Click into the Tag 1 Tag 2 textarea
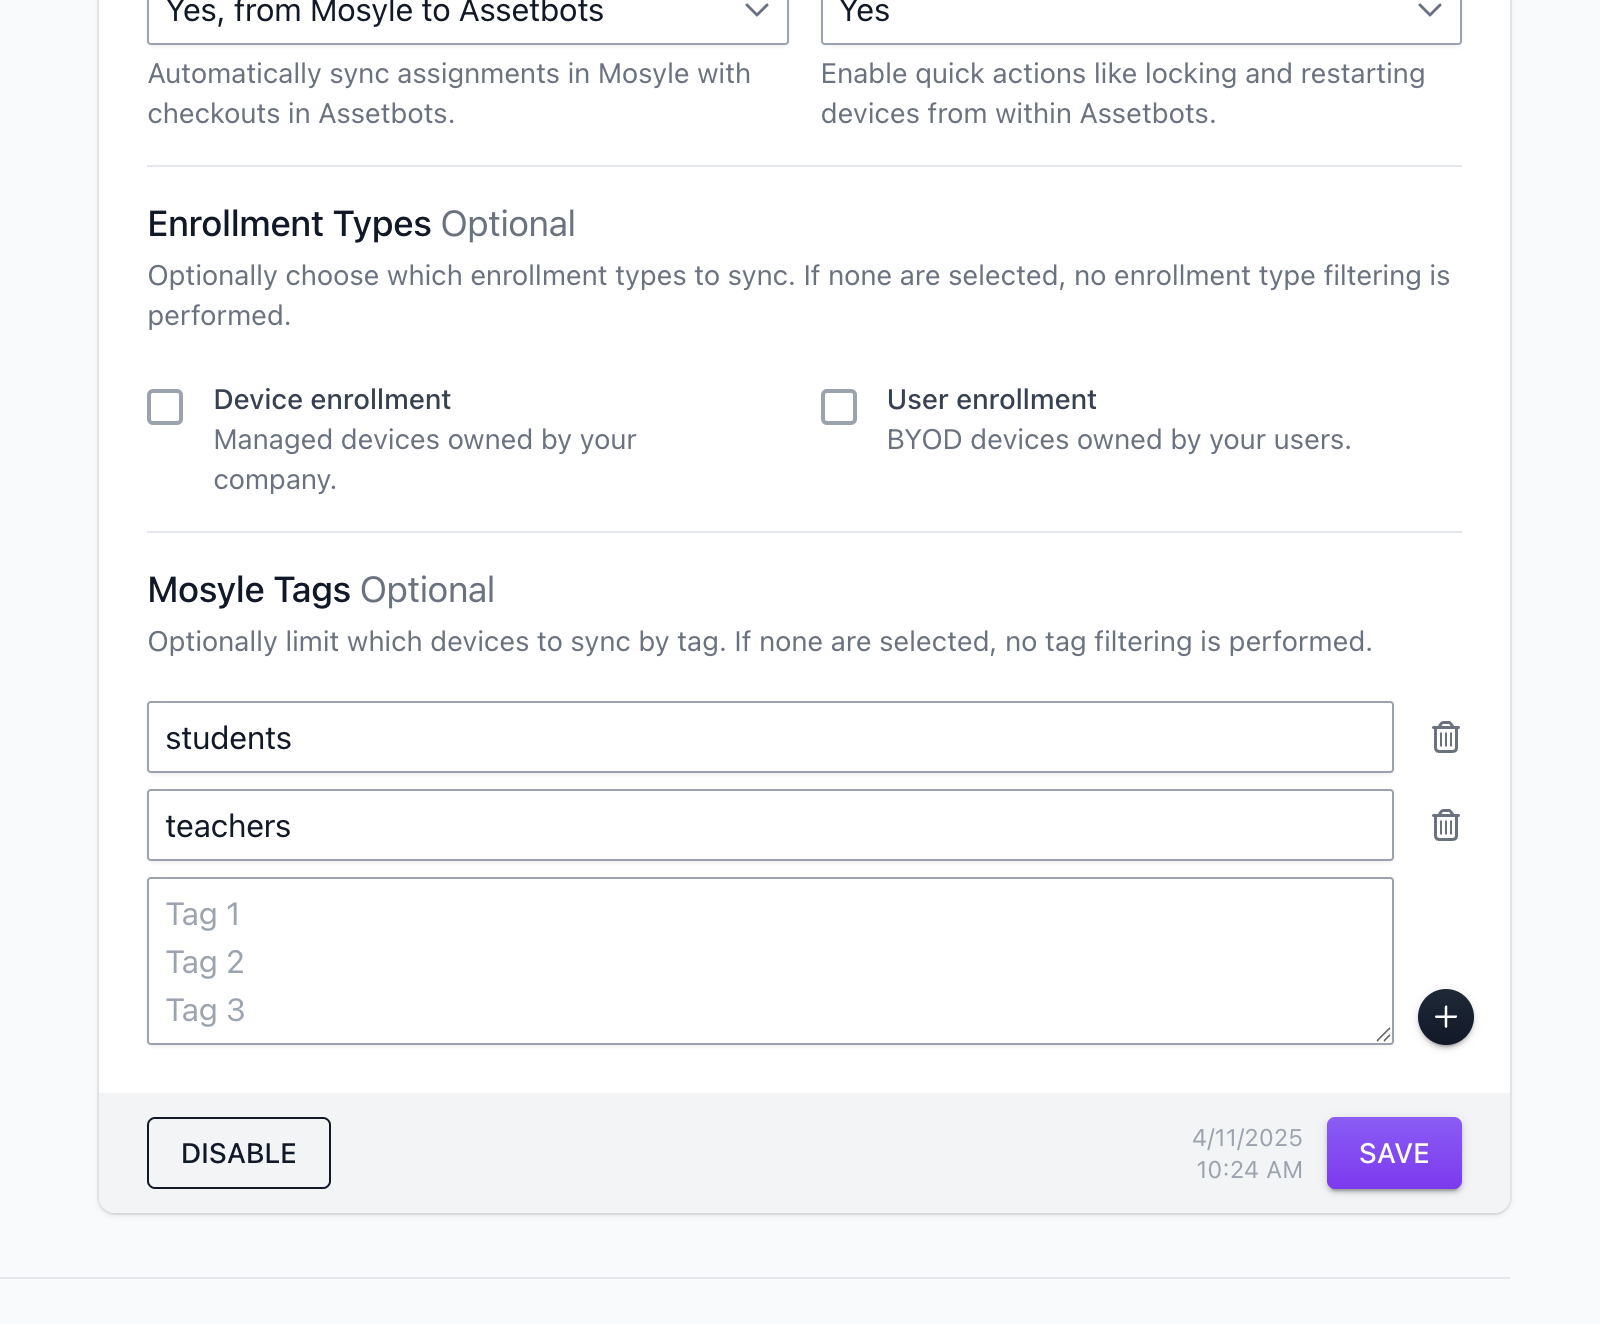This screenshot has width=1600, height=1324. tap(770, 961)
